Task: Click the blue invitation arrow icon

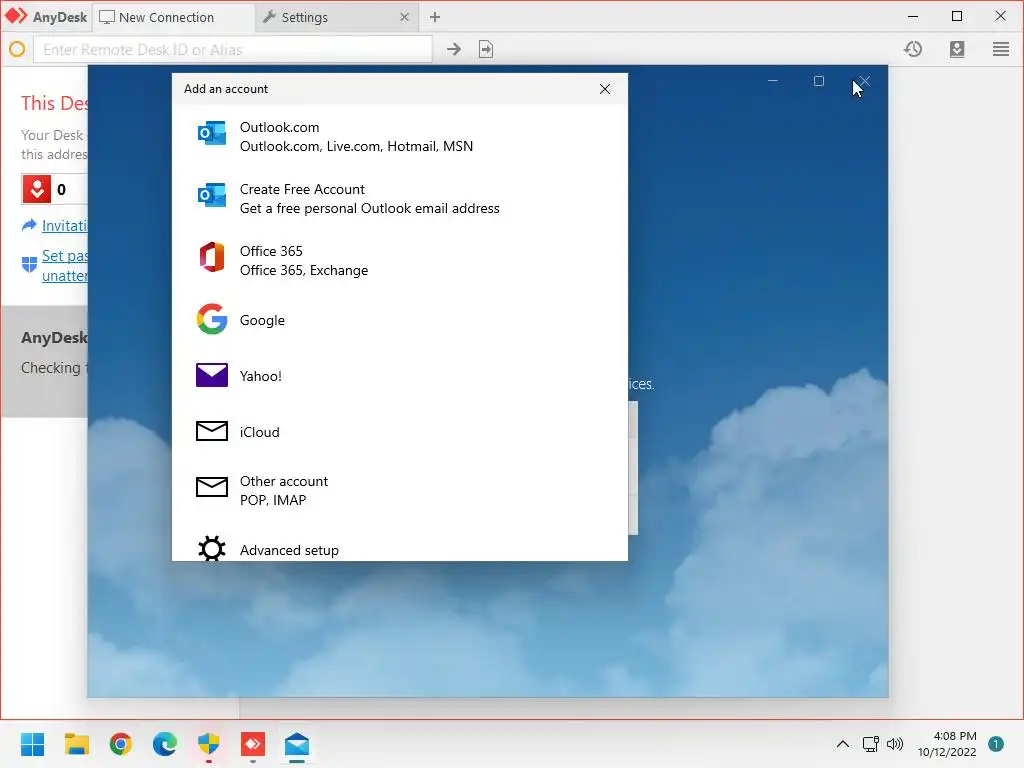Action: (x=29, y=225)
